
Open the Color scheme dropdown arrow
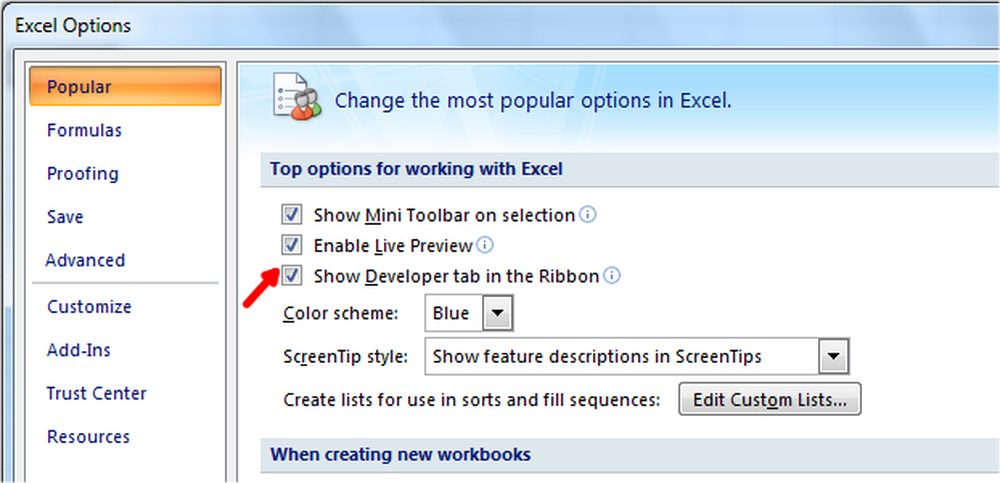pyautogui.click(x=498, y=314)
